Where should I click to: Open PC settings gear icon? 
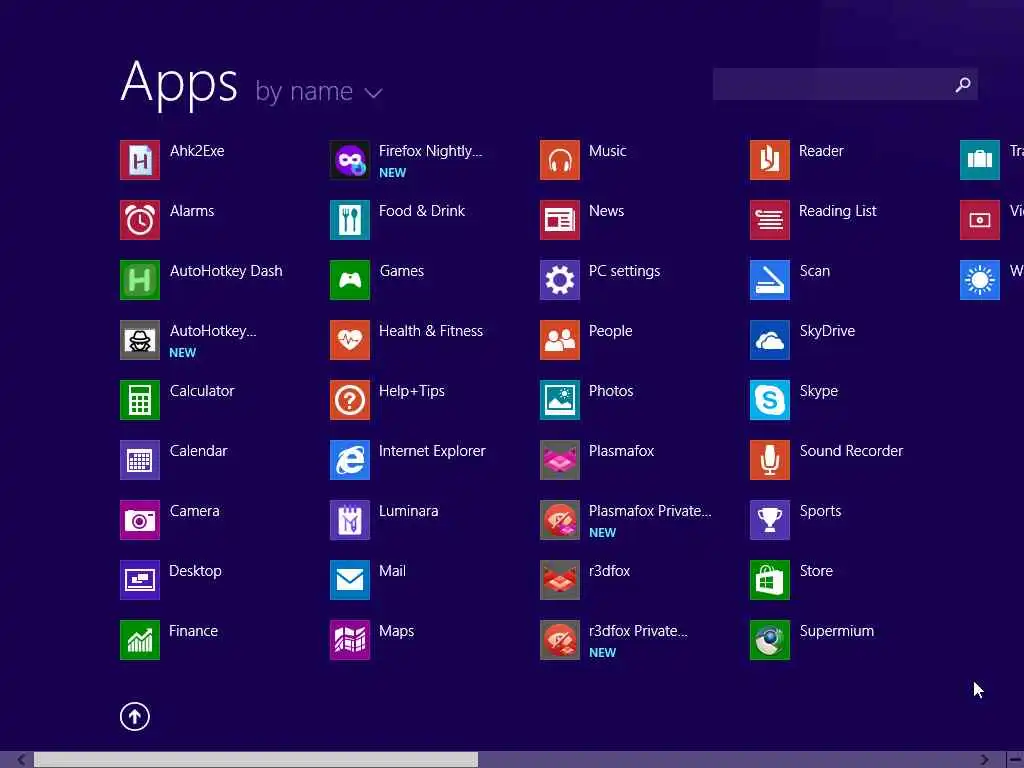tap(560, 280)
